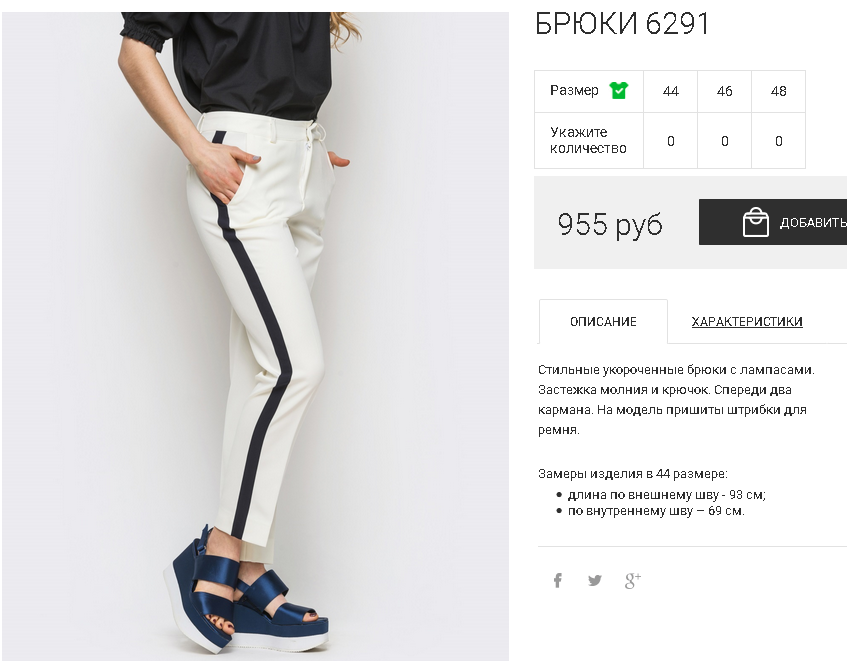Click the Размер label cell
Viewport: 847px width, 661px height.
coord(589,91)
